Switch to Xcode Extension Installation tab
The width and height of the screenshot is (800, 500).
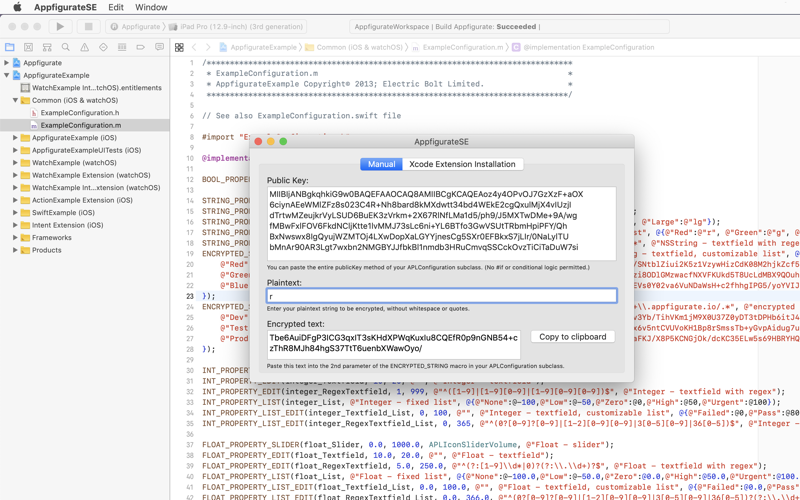[x=462, y=164]
